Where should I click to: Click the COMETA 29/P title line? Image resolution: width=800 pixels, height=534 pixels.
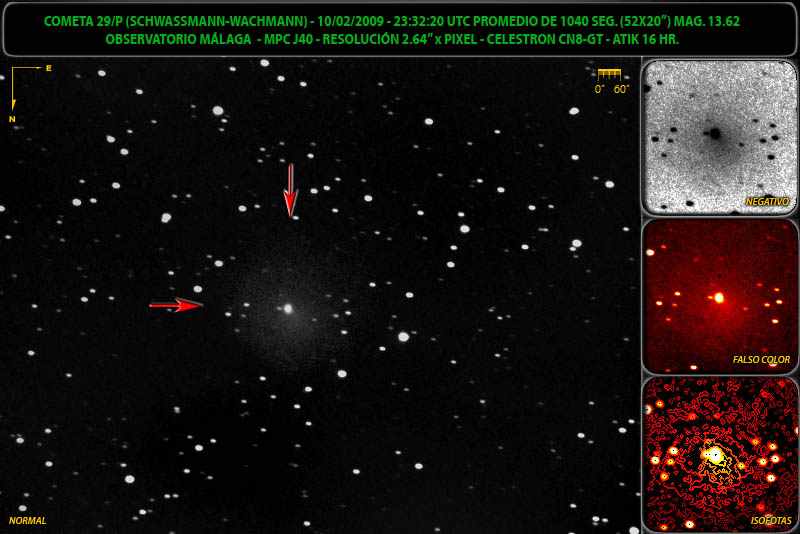click(x=391, y=21)
